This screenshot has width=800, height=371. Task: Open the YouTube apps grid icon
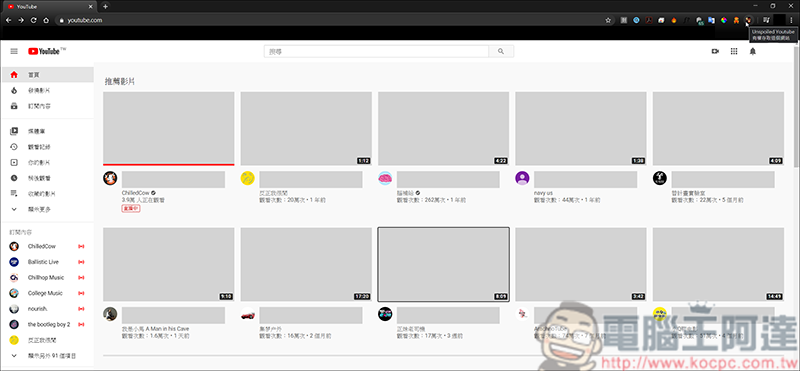point(734,51)
